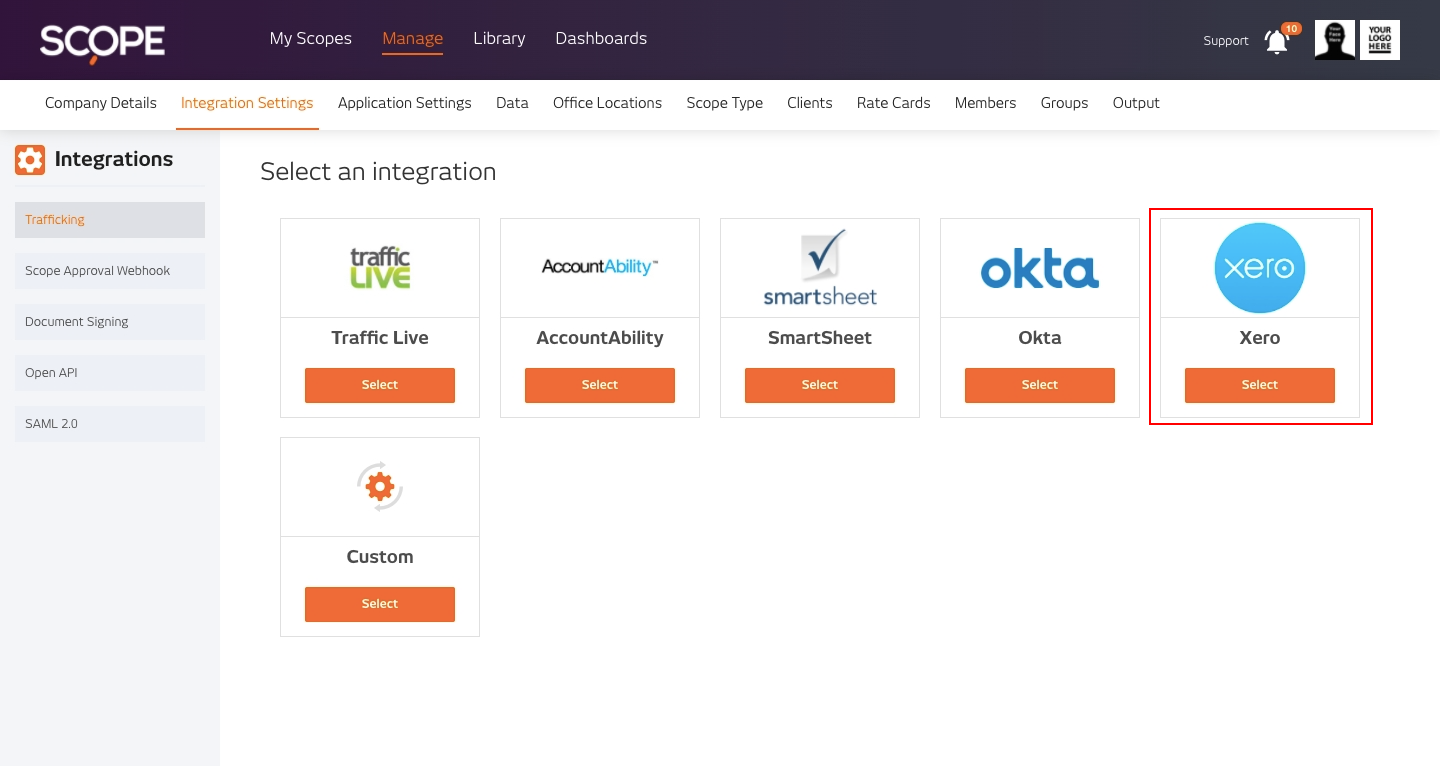This screenshot has height=766, width=1440.
Task: Click the 'Select an integration' heading
Action: pos(378,172)
